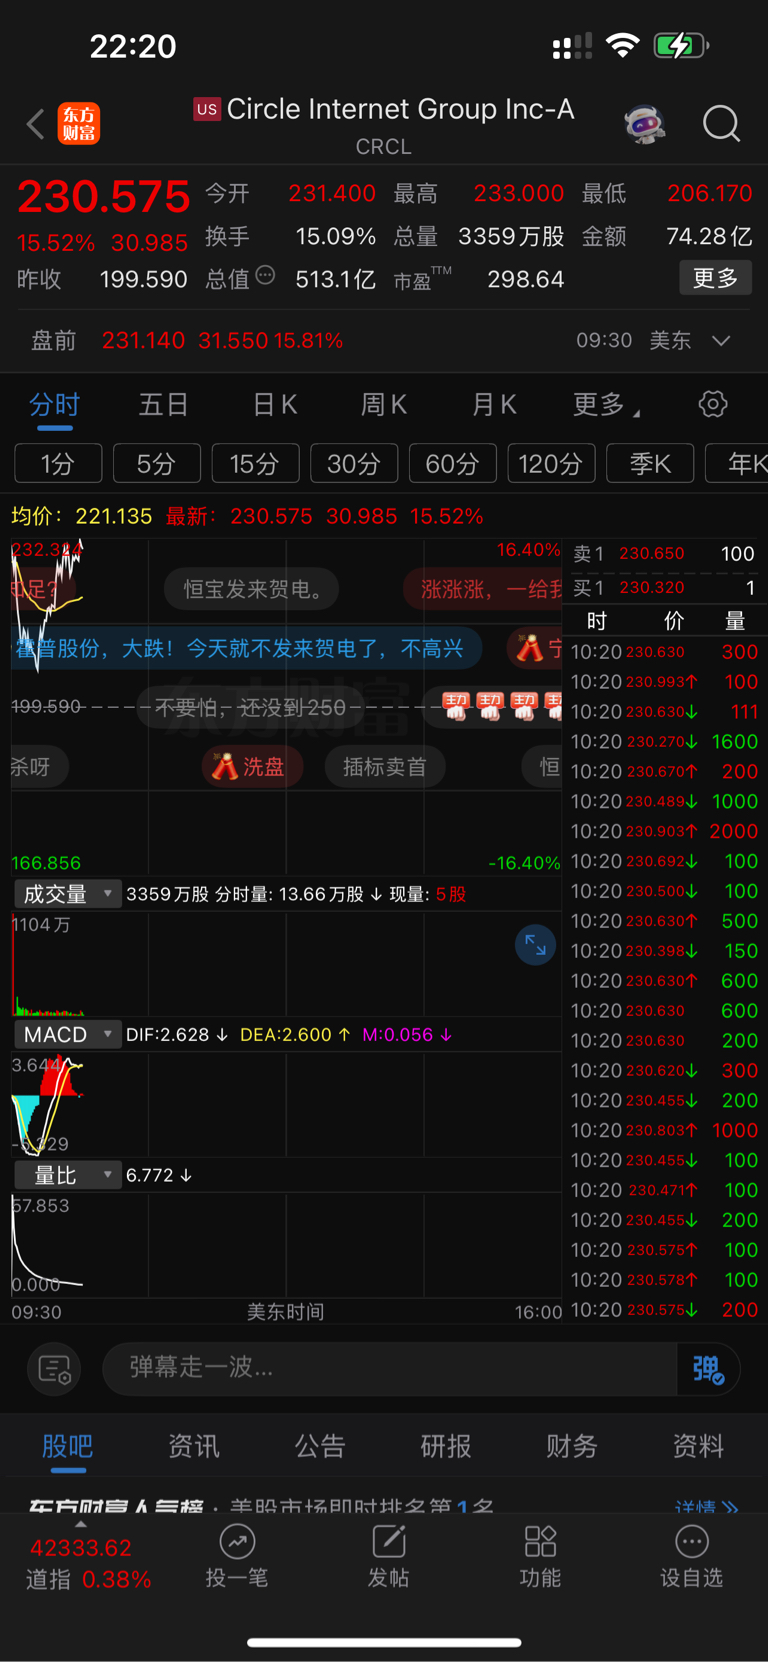The height and width of the screenshot is (1662, 768).
Task: Open the 资讯 tab
Action: [x=194, y=1446]
